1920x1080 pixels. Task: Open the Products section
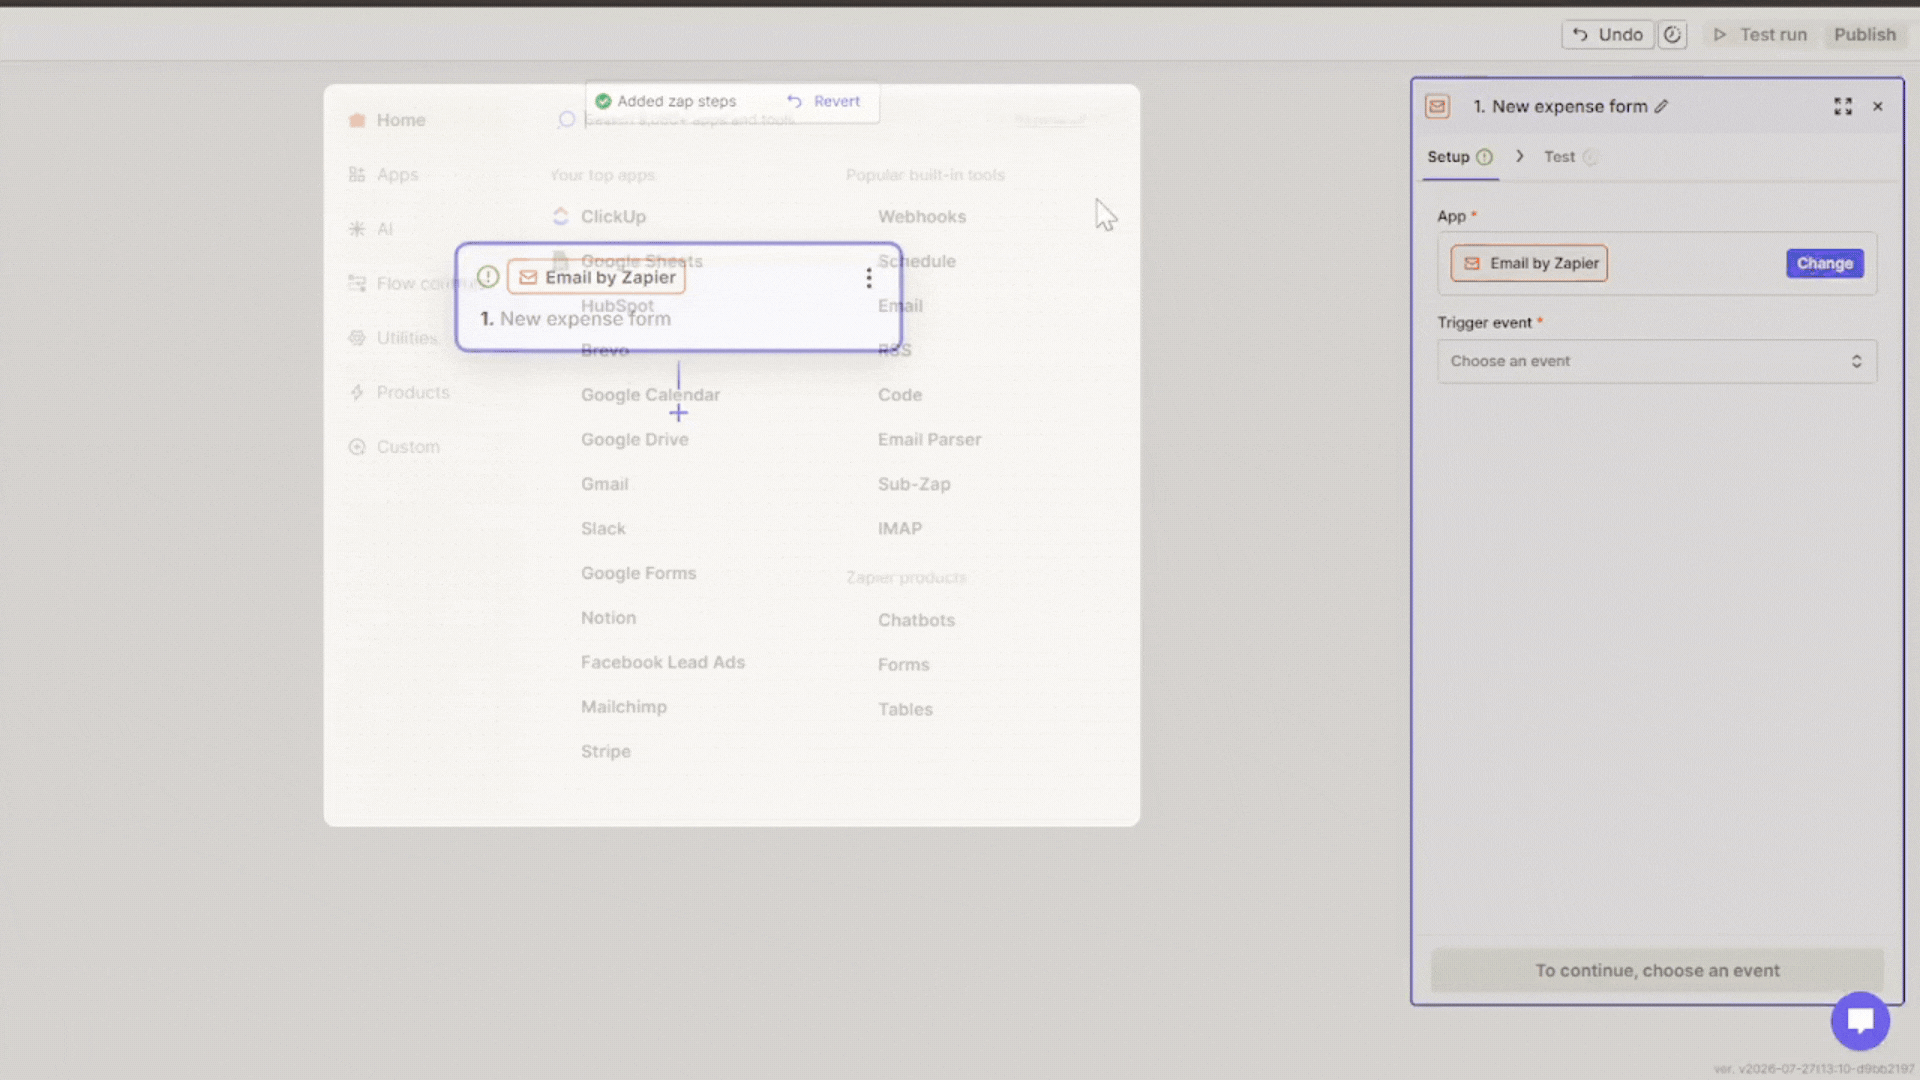398,392
